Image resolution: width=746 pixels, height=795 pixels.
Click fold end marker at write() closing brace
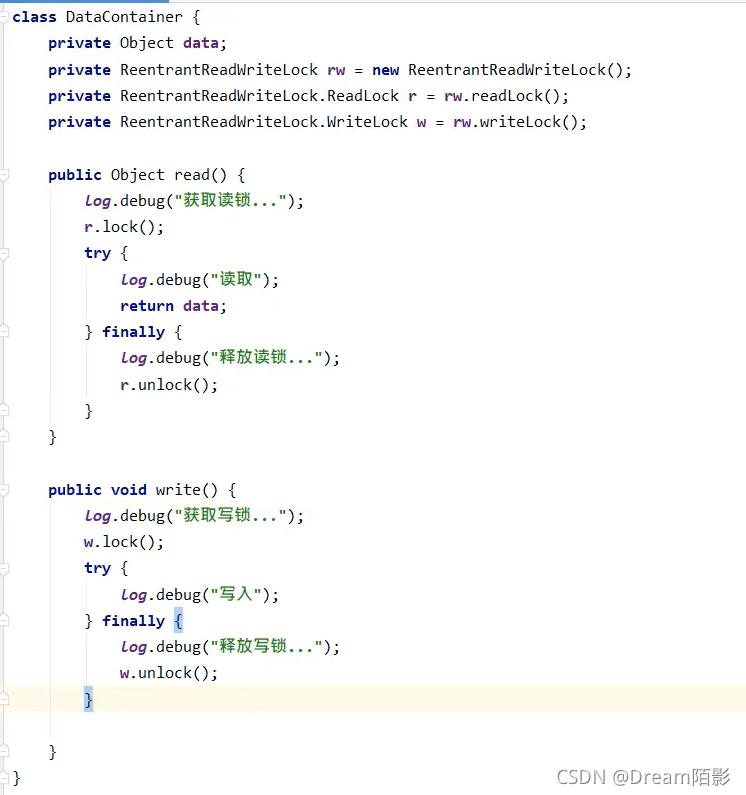point(4,751)
